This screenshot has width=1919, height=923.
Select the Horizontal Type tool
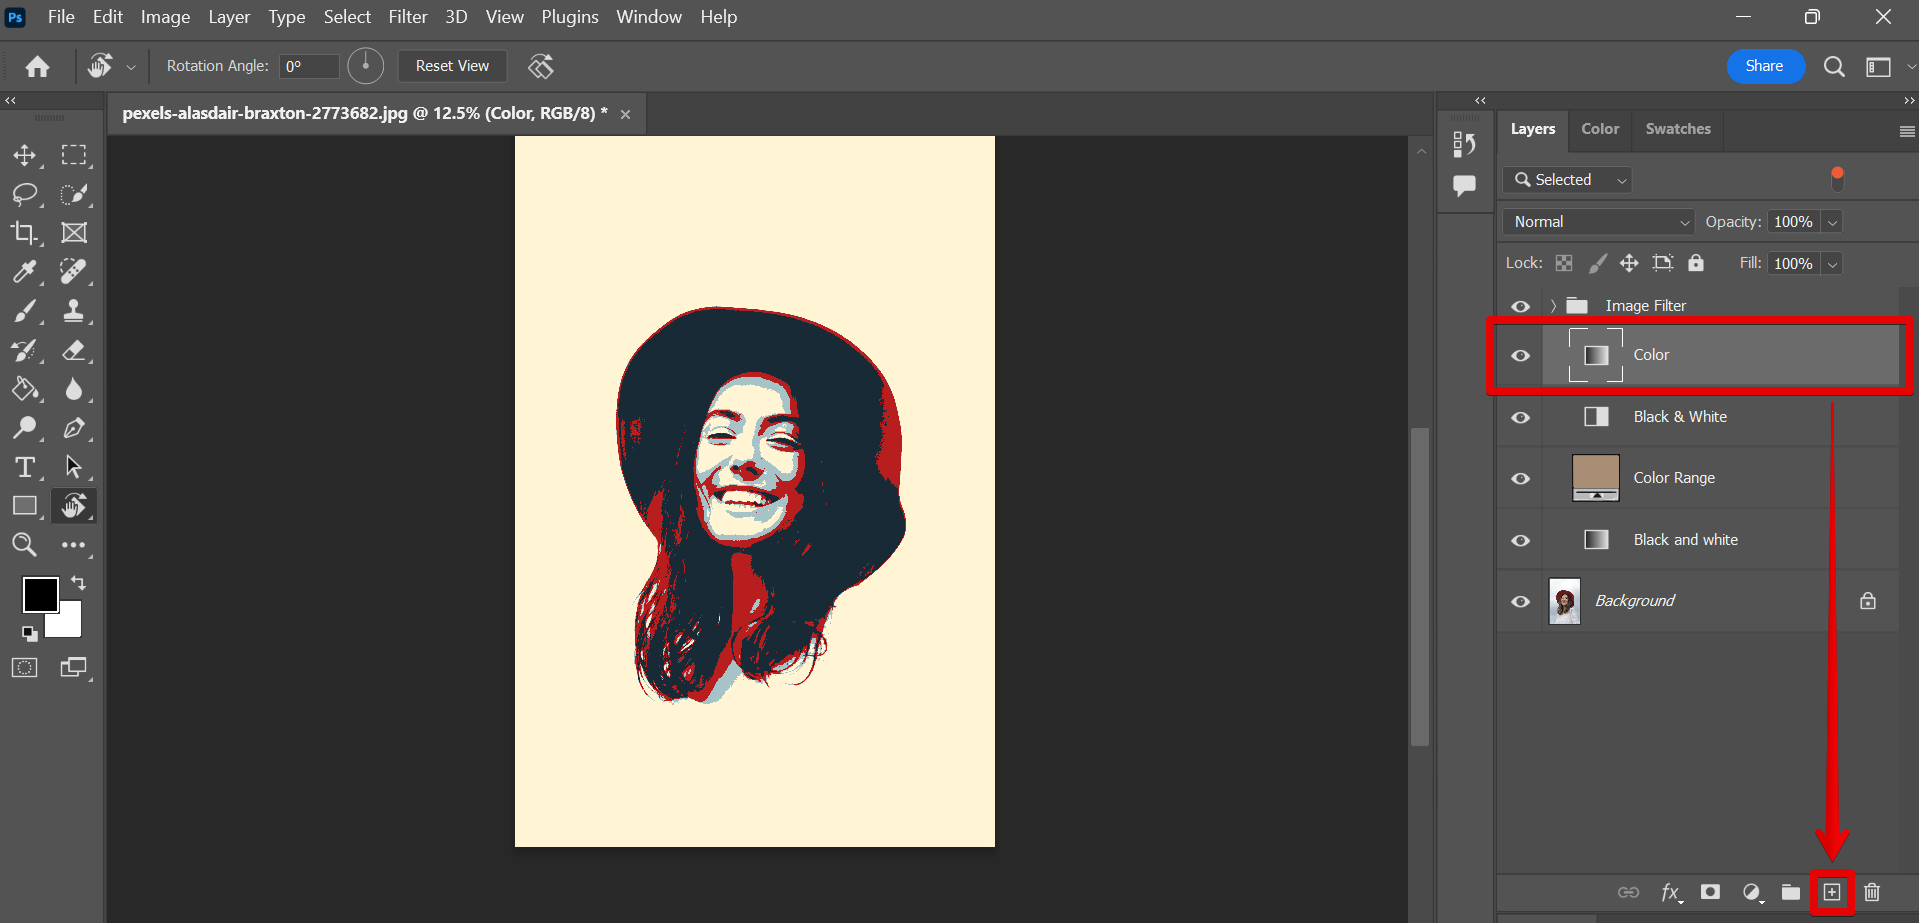24,467
